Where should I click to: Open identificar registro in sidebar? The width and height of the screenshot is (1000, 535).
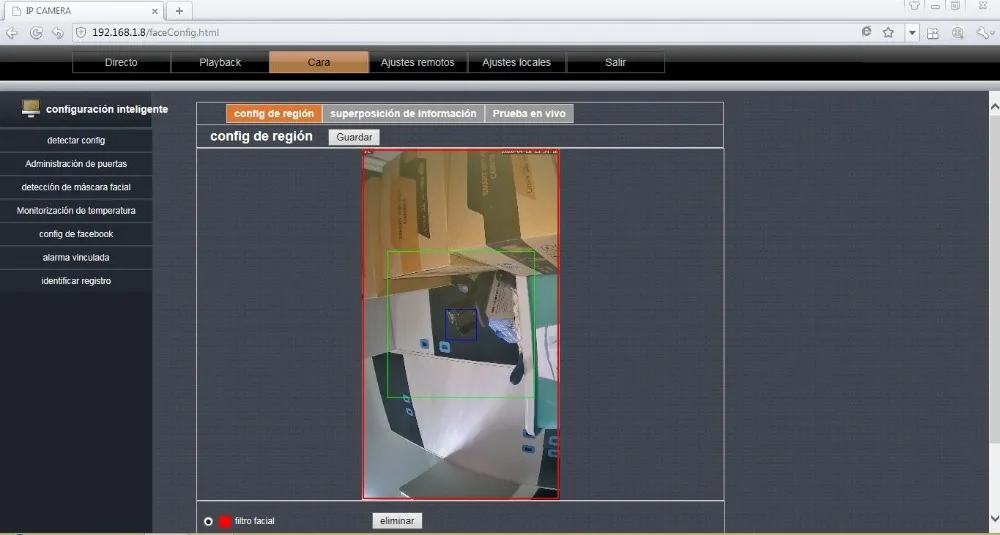(x=76, y=281)
